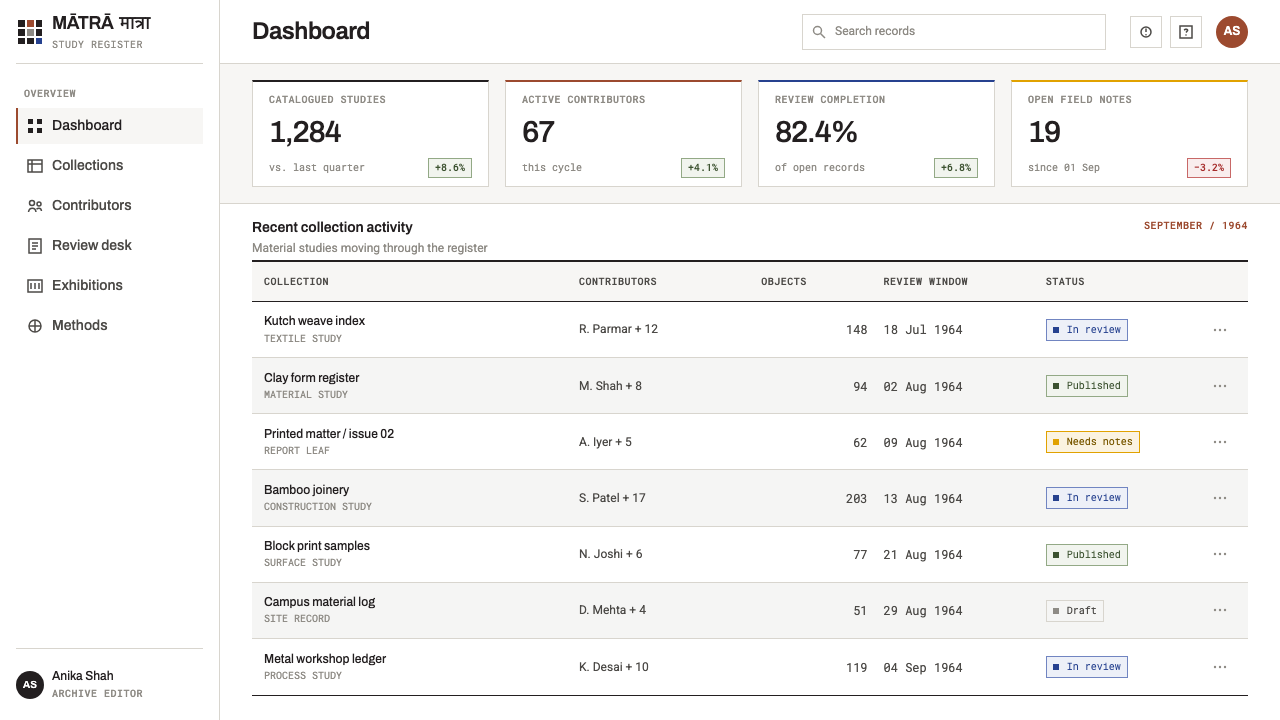Click the Dashboard grid icon in sidebar
Viewport: 1280px width, 720px height.
(35, 126)
